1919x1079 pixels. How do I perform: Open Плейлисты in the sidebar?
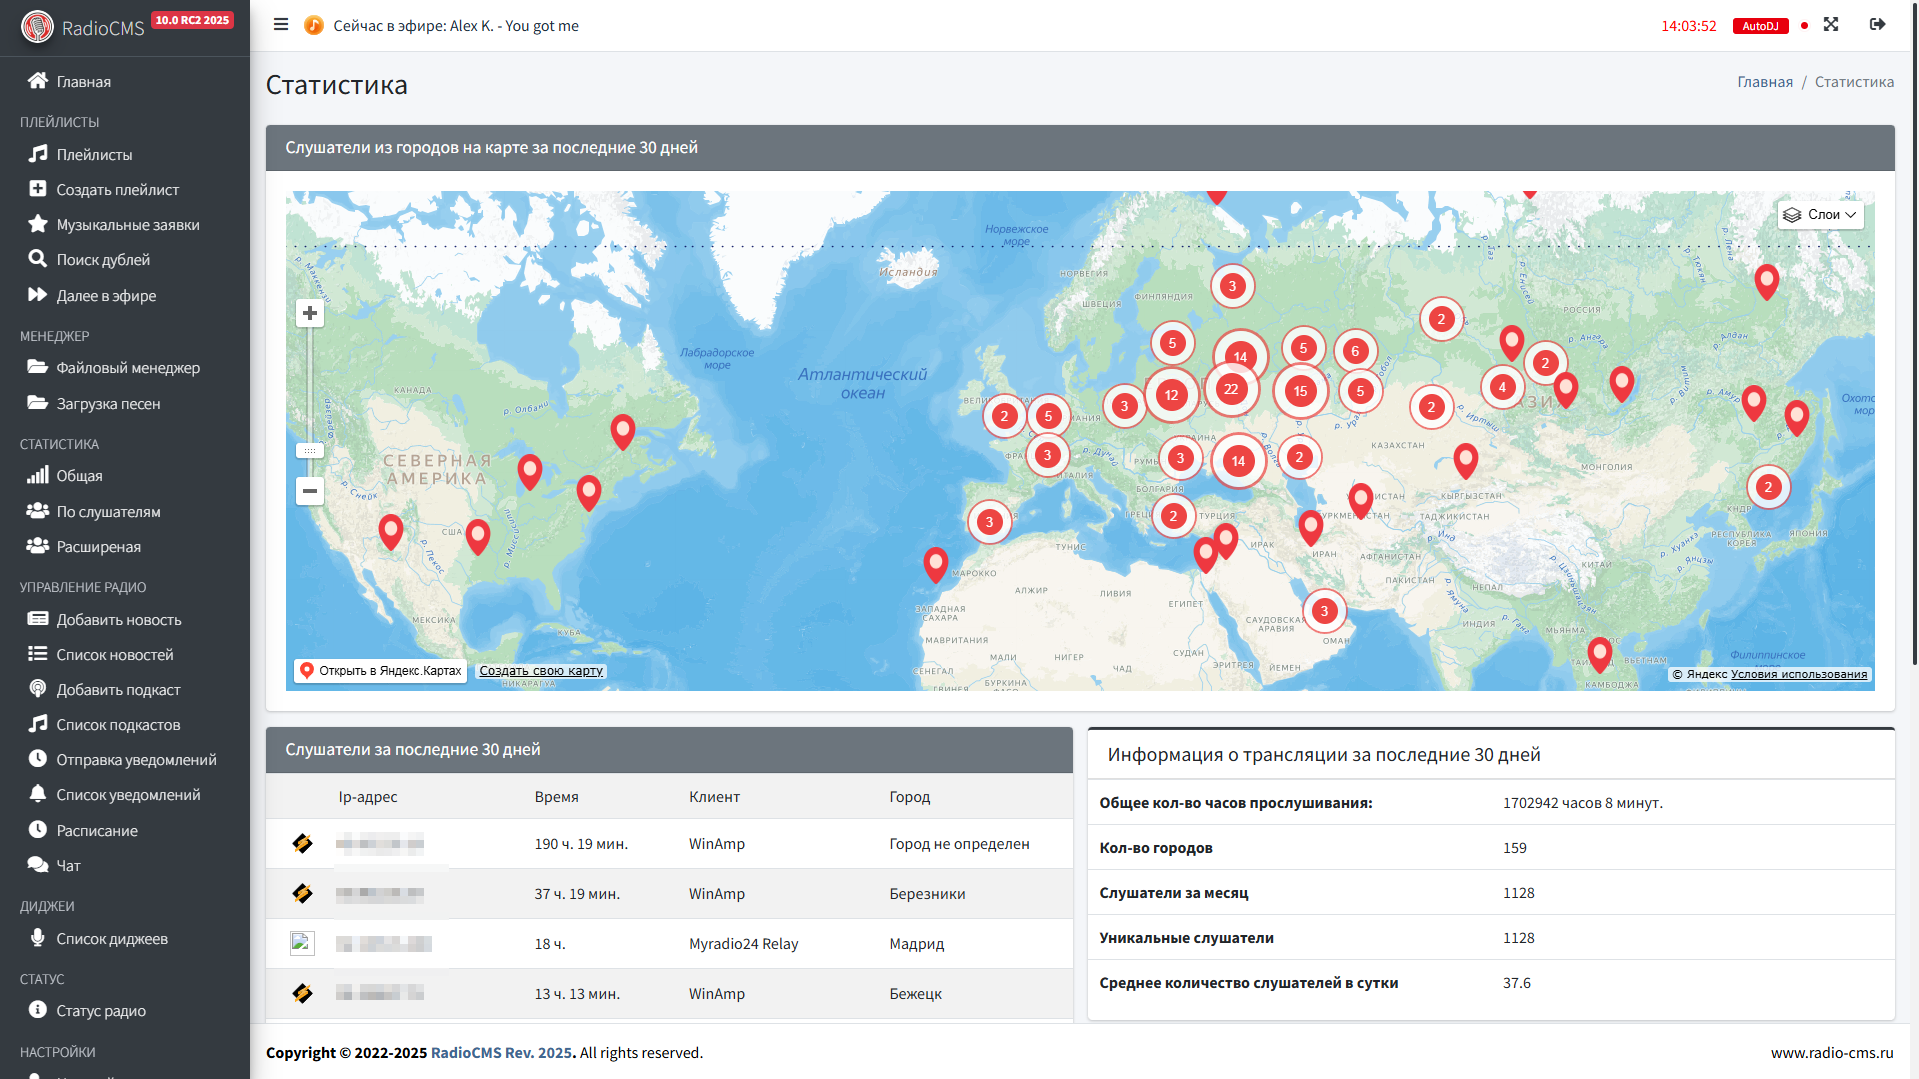pyautogui.click(x=94, y=155)
